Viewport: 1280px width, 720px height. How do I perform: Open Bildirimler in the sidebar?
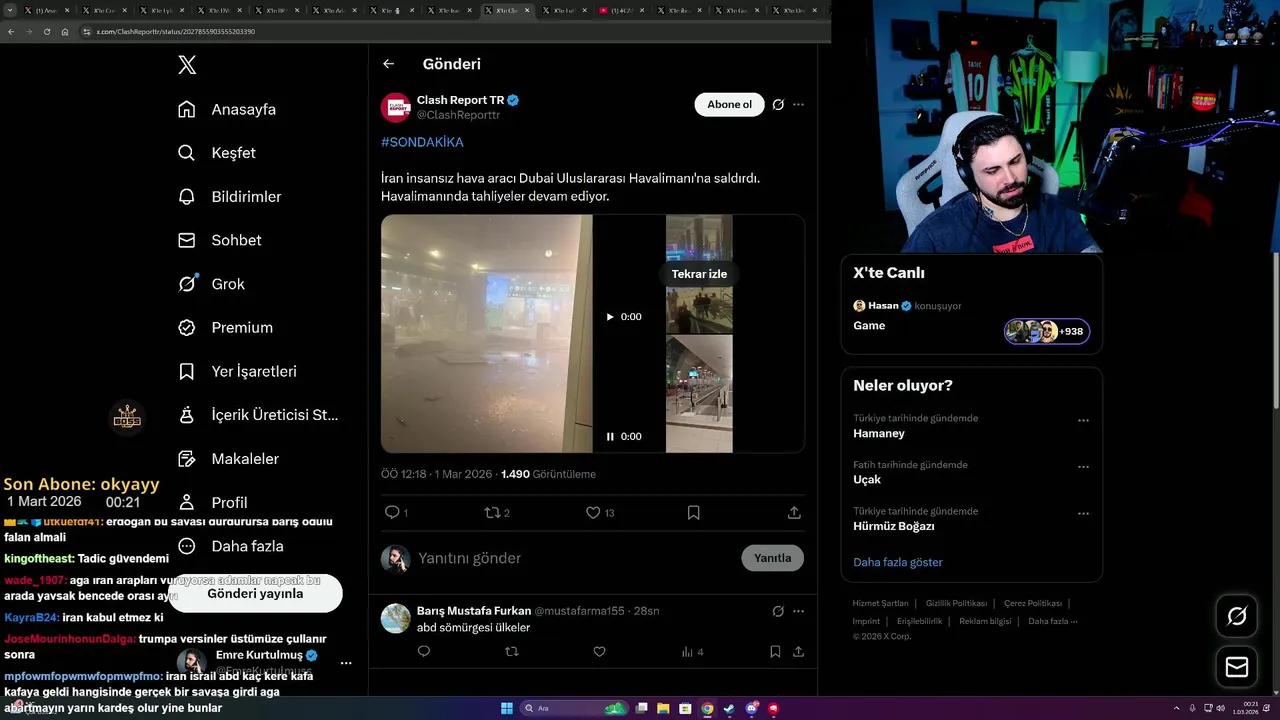pos(229,197)
